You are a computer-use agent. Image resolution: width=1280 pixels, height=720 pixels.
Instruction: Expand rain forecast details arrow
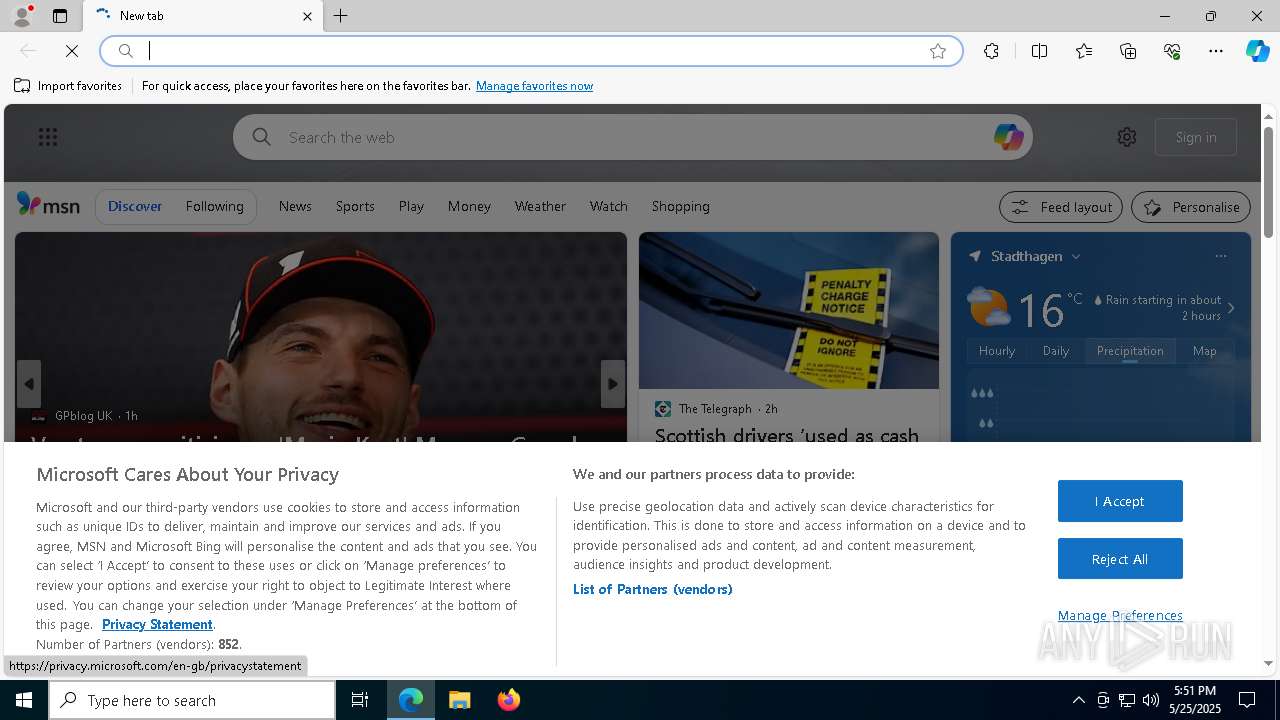click(1231, 308)
